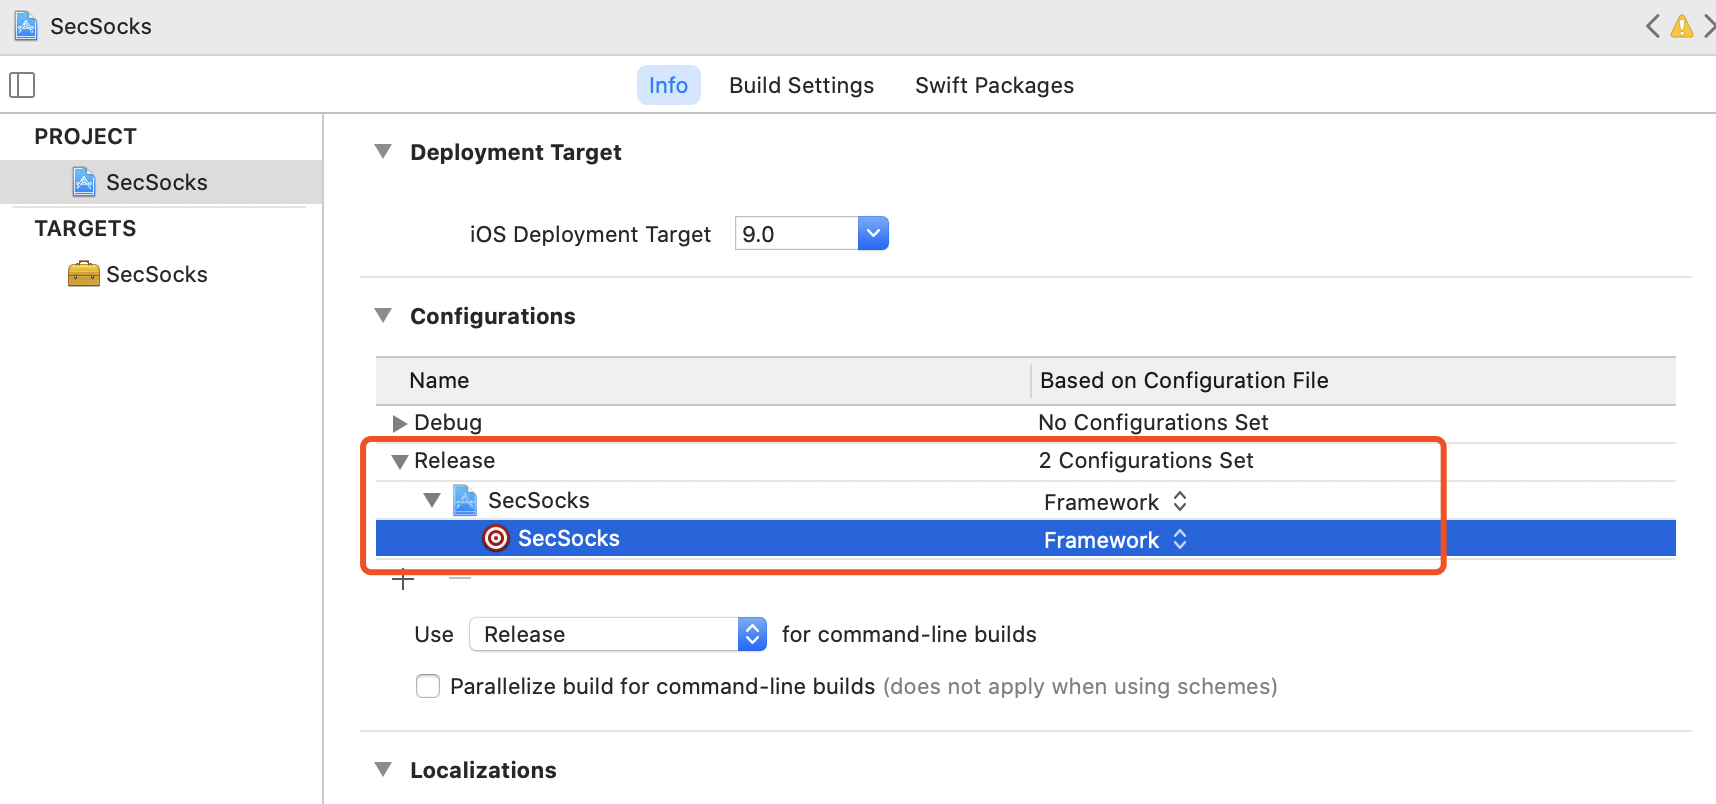Collapse the Deployment Target section

tap(383, 152)
